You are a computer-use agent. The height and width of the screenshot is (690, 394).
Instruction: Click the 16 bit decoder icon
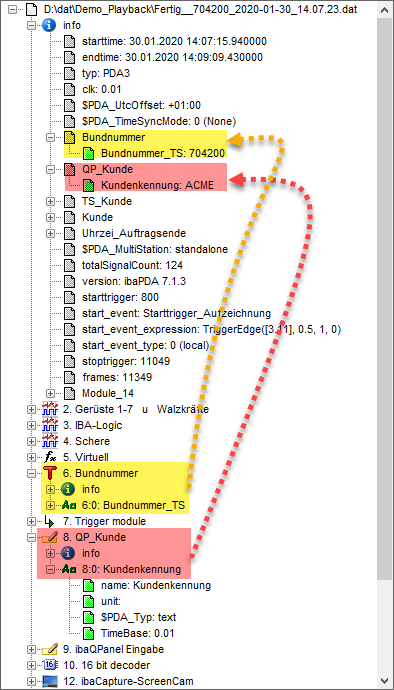(x=51, y=664)
